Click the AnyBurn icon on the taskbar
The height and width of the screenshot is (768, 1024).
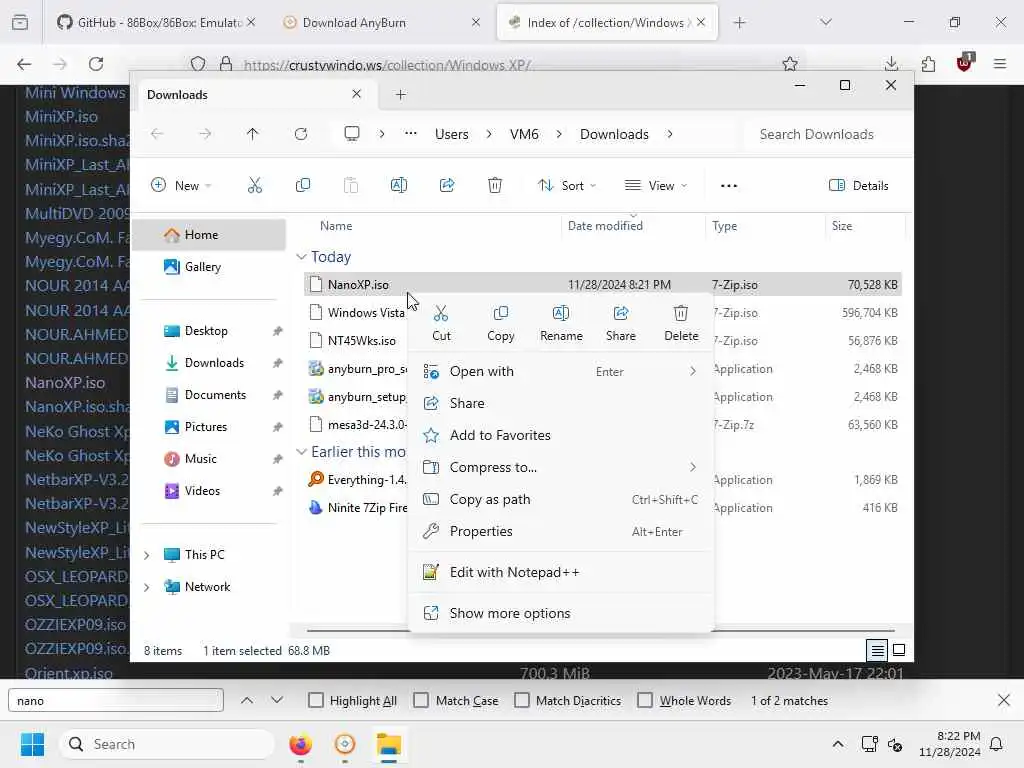[x=345, y=744]
